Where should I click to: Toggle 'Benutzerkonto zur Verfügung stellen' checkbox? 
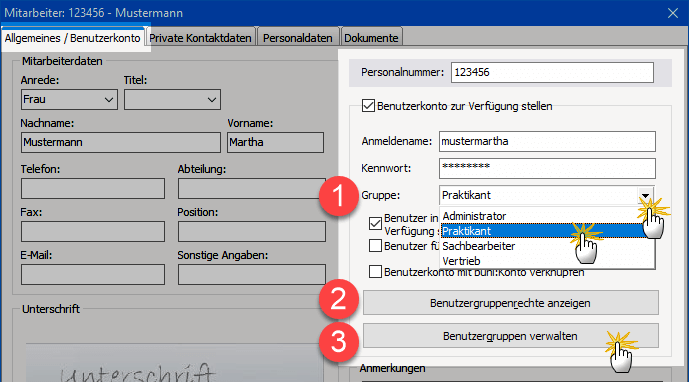coord(368,106)
